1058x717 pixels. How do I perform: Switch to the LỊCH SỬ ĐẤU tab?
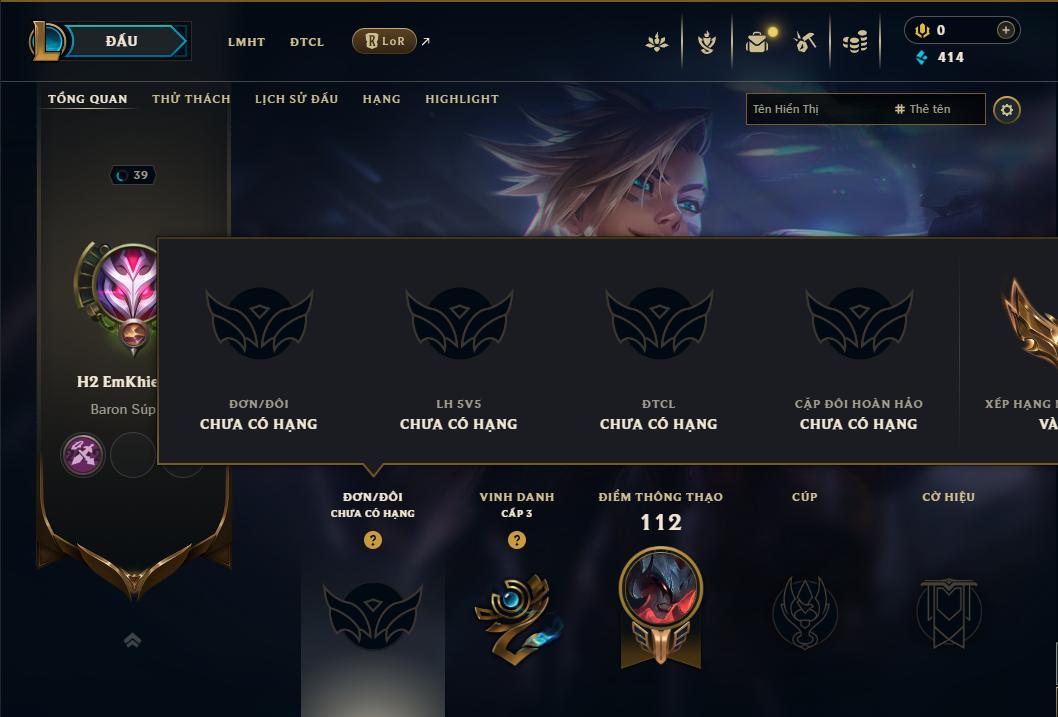(x=296, y=98)
